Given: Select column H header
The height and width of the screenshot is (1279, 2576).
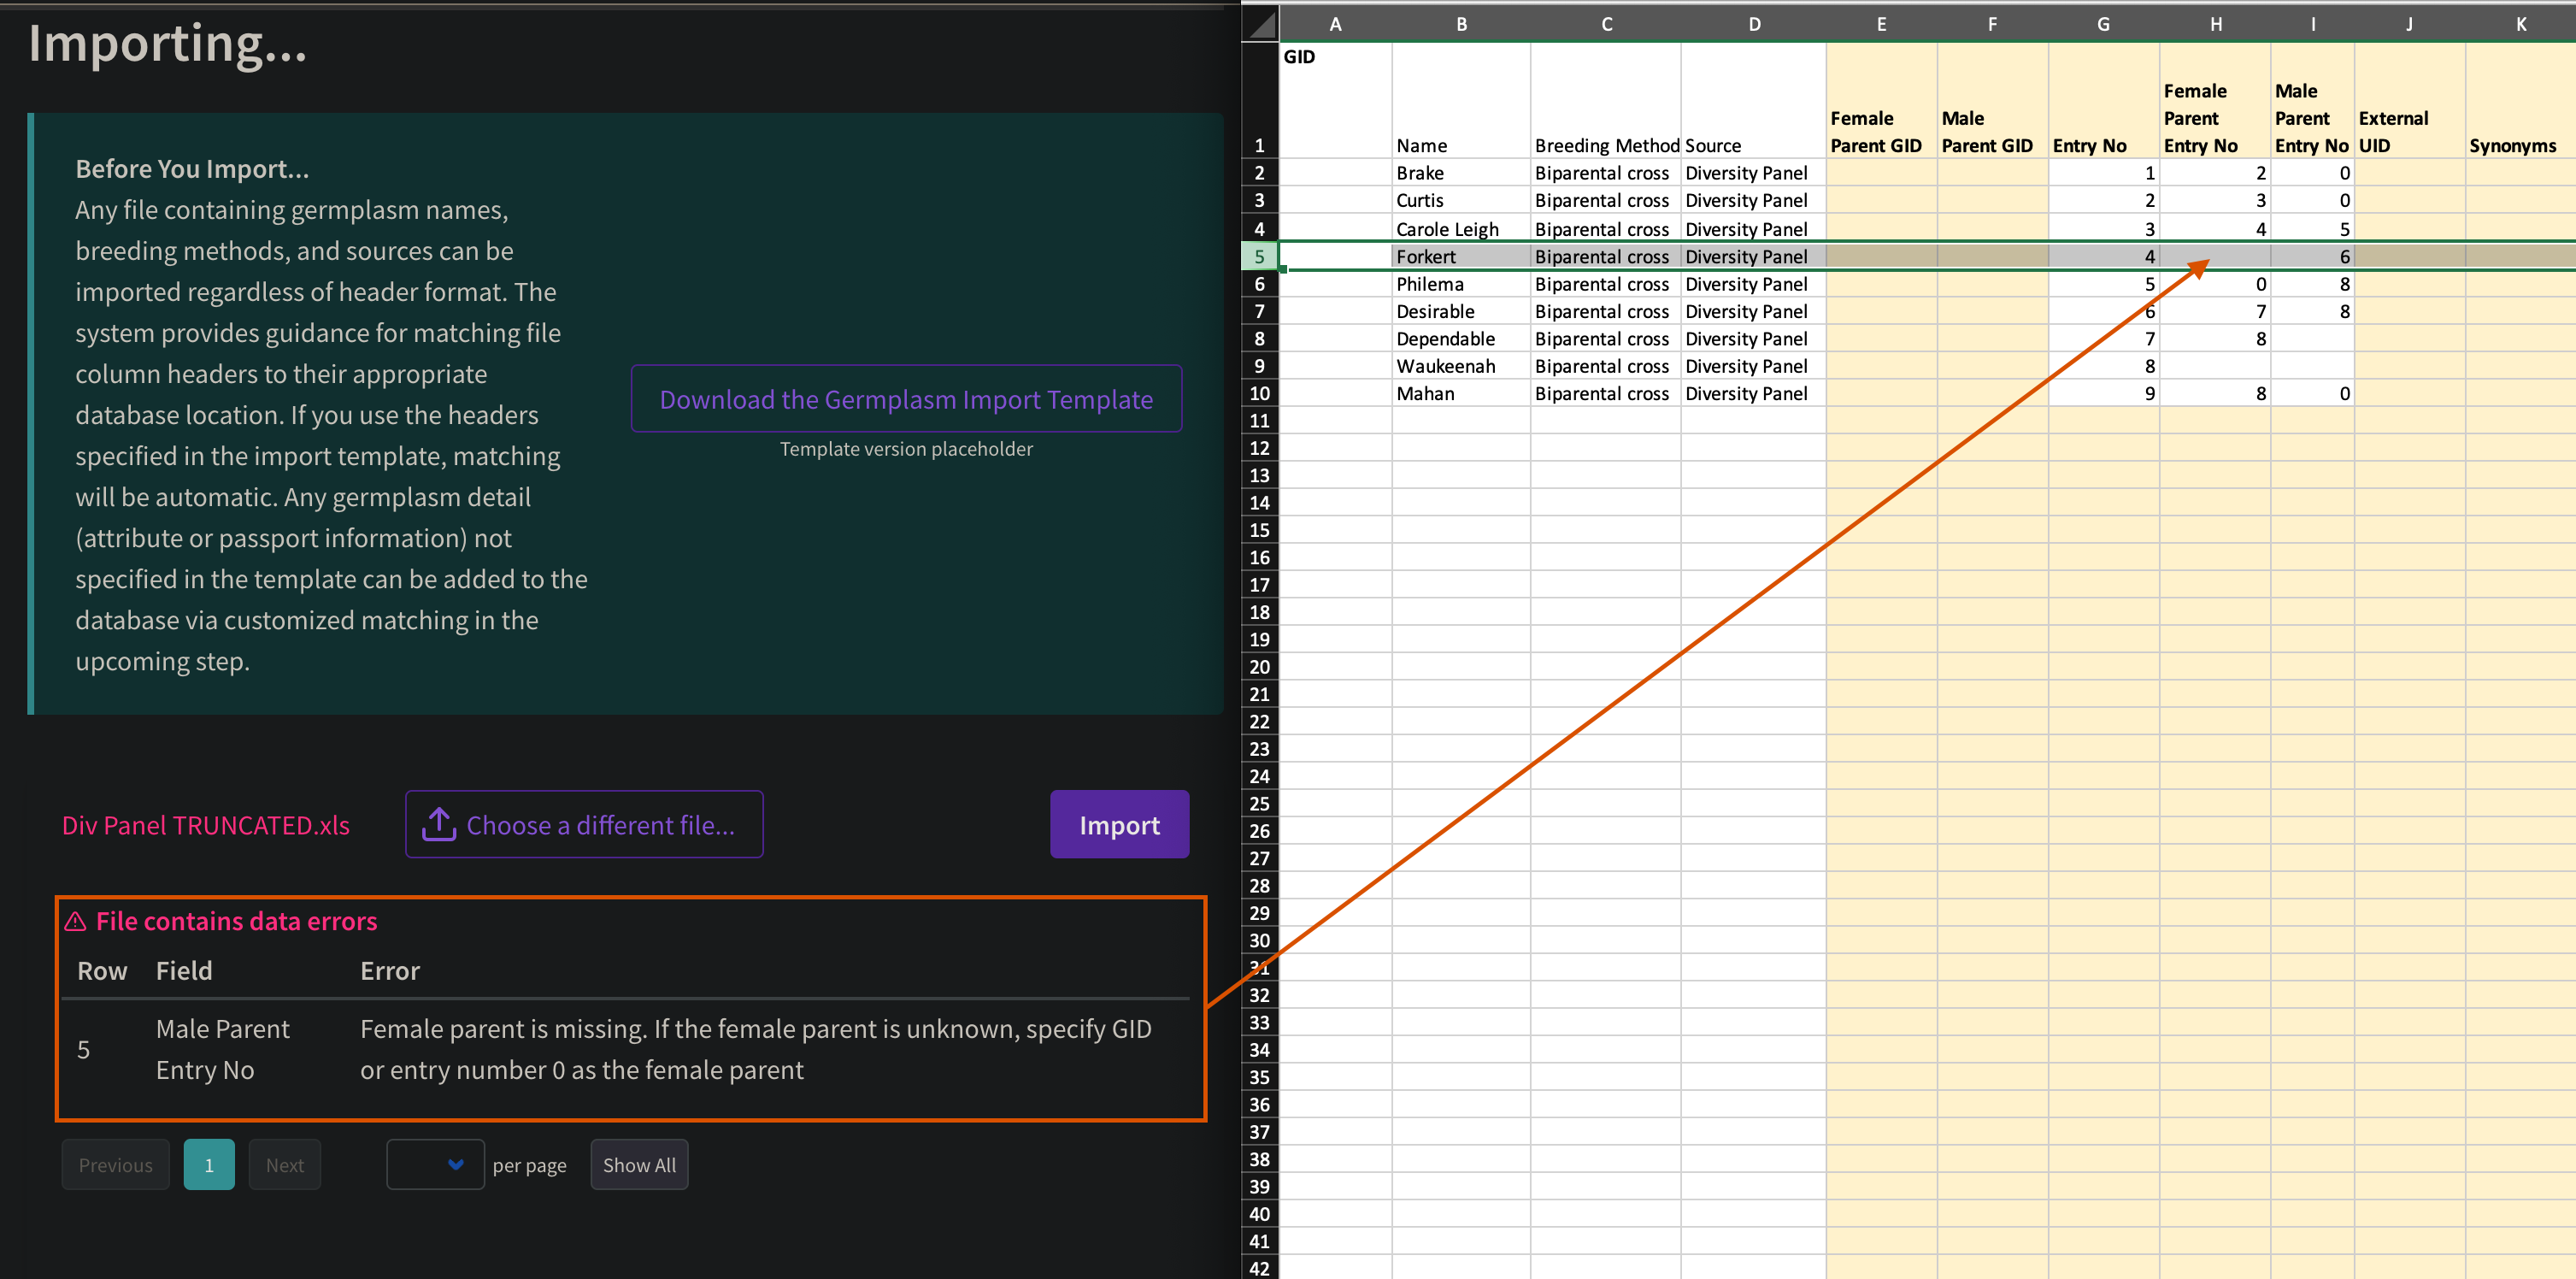Looking at the screenshot, I should click(2215, 24).
